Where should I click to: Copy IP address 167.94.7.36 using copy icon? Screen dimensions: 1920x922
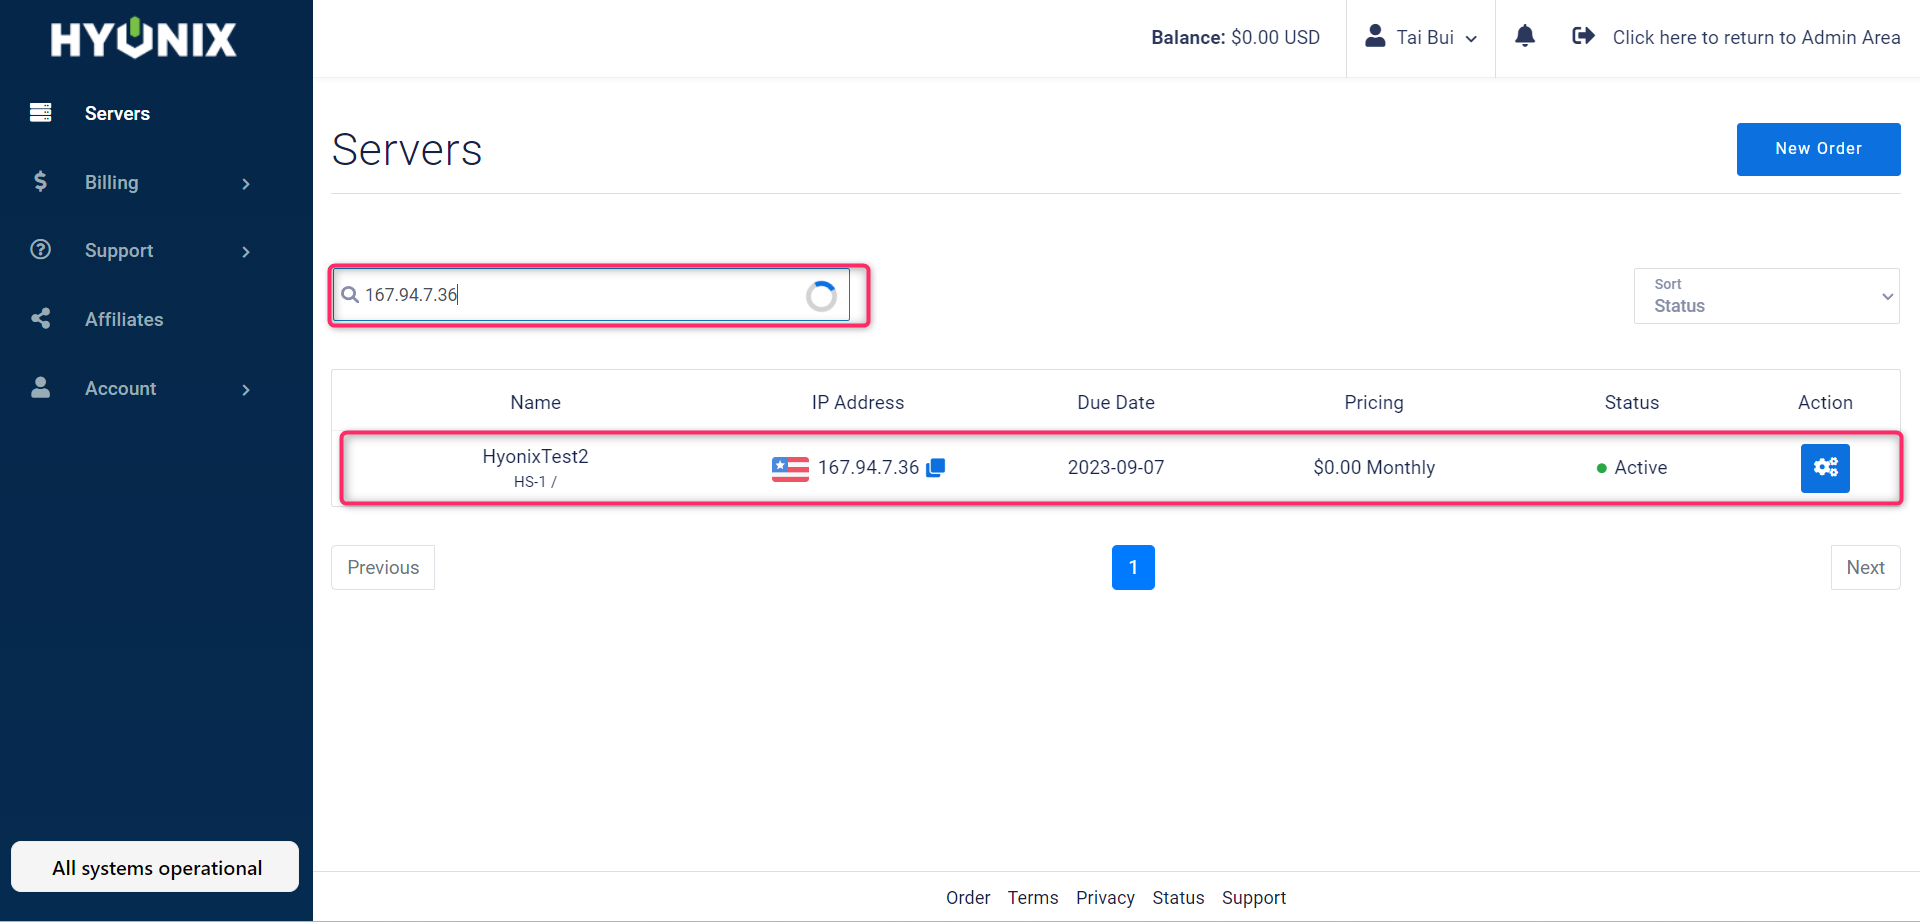pos(935,467)
